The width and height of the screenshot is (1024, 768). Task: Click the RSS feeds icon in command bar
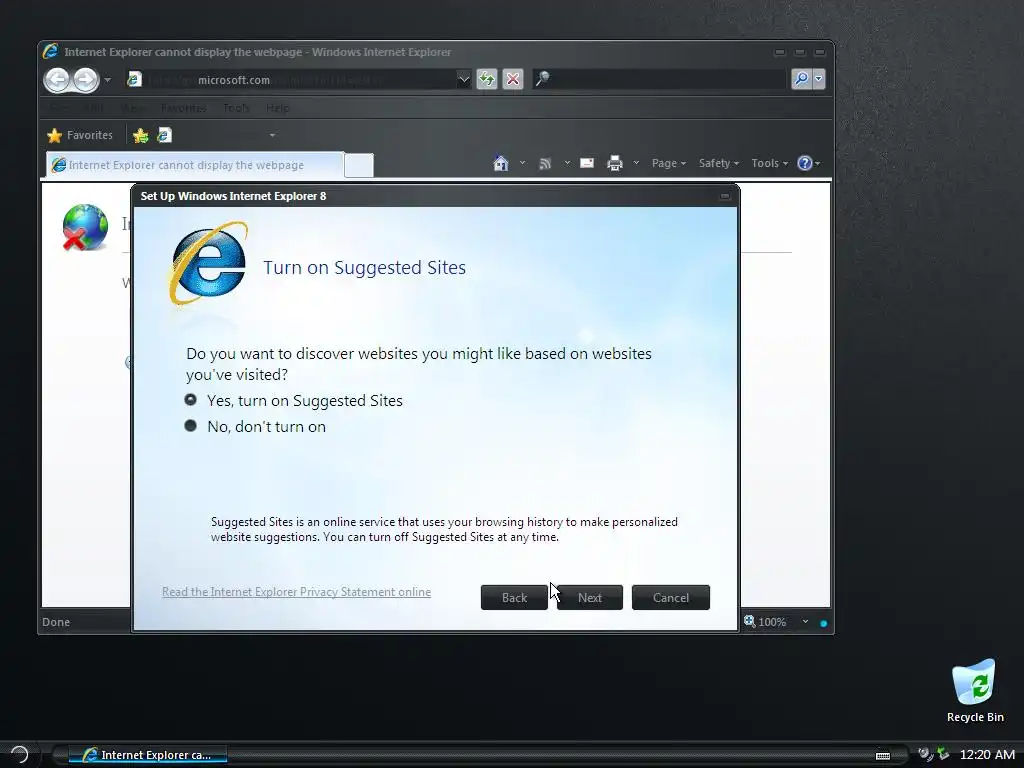point(545,163)
